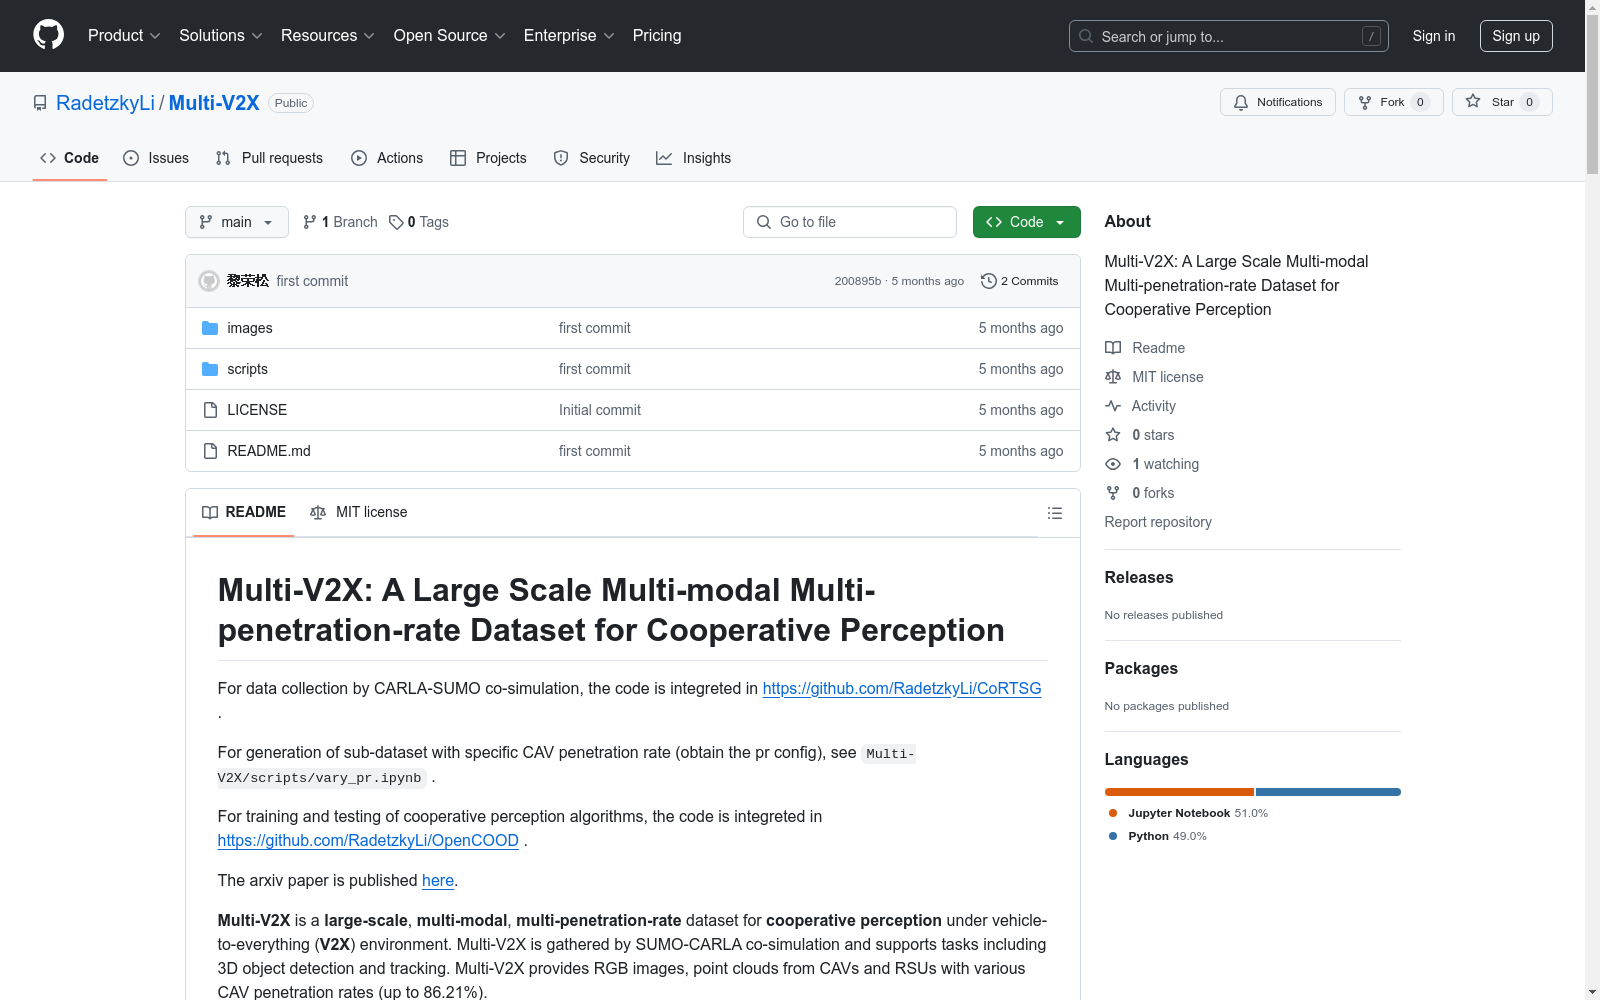The width and height of the screenshot is (1600, 1000).
Task: Switch to the Insights tab
Action: (x=693, y=158)
